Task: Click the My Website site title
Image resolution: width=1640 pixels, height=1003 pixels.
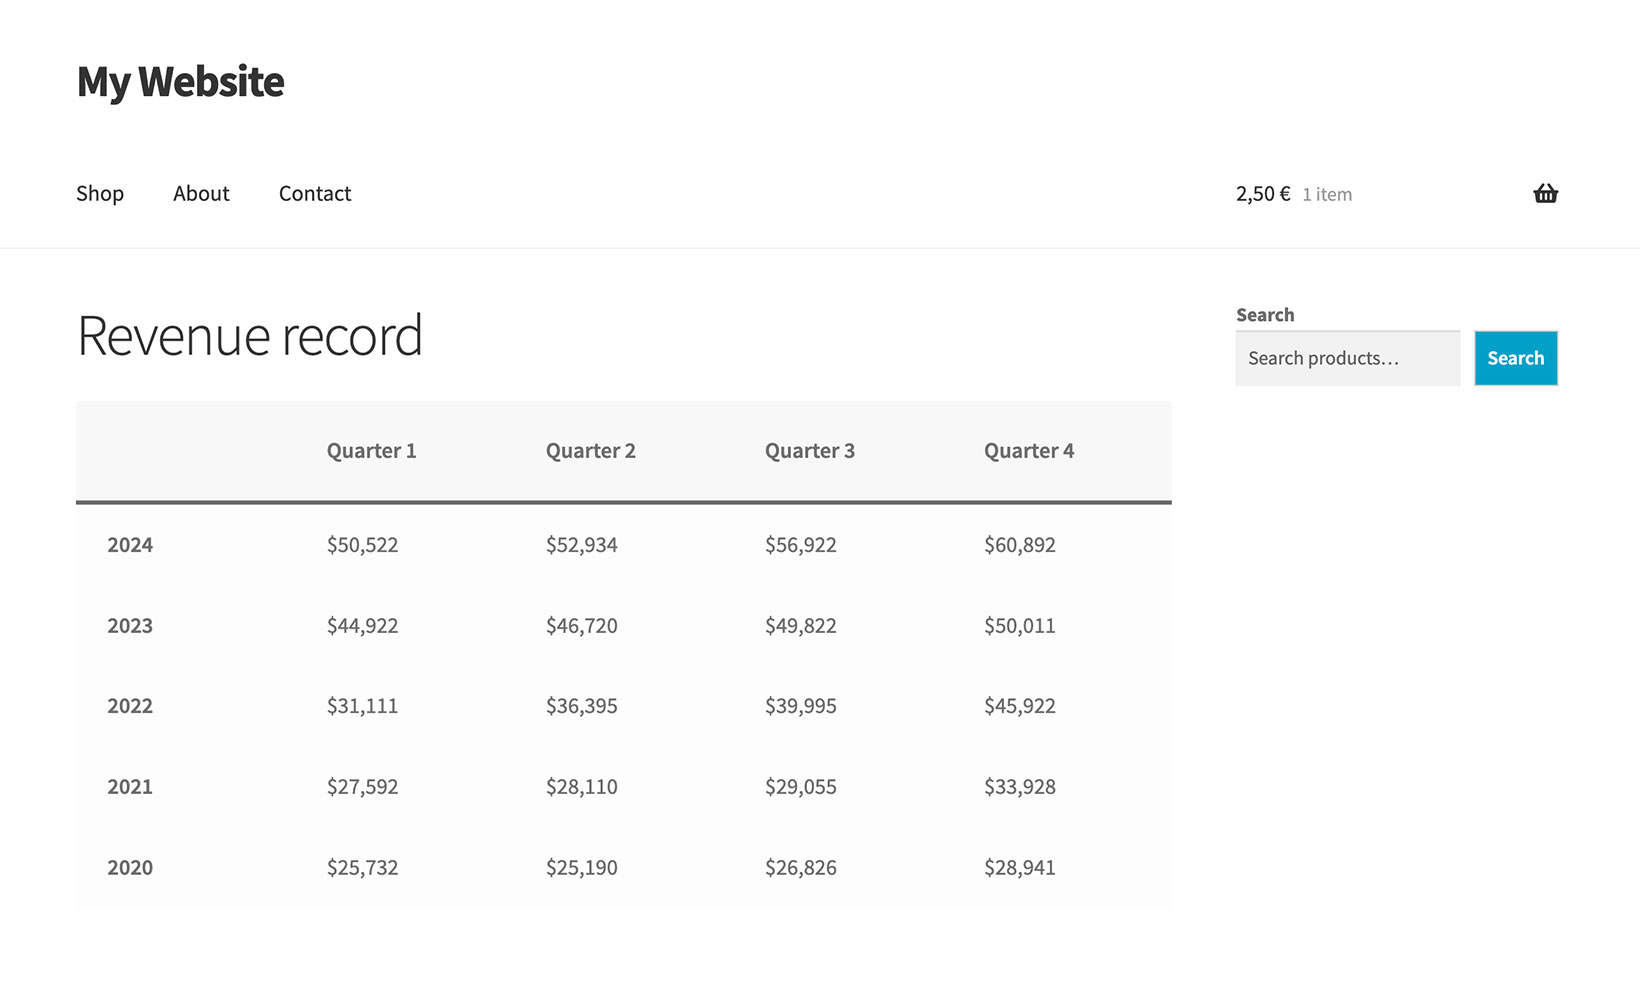Action: click(x=181, y=82)
